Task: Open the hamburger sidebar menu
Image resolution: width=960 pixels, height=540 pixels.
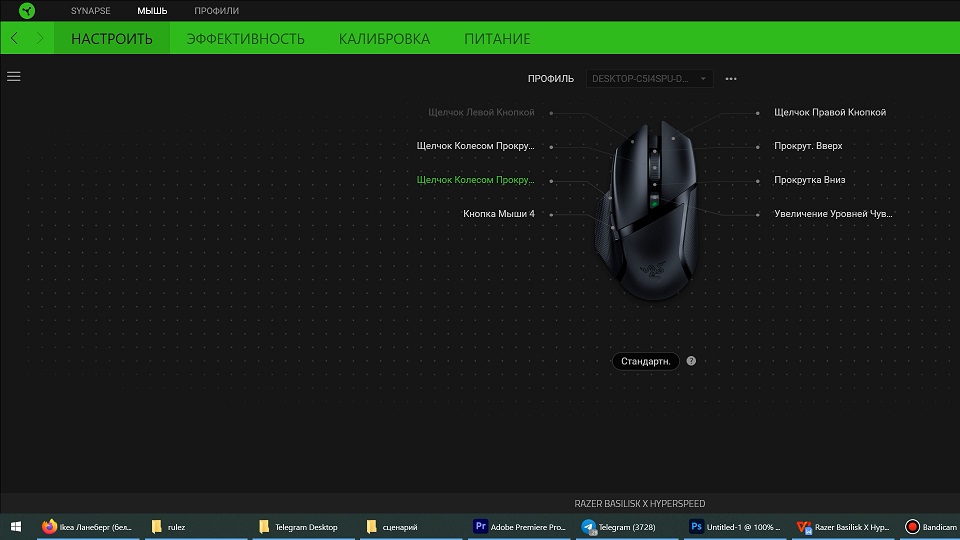Action: click(x=13, y=77)
